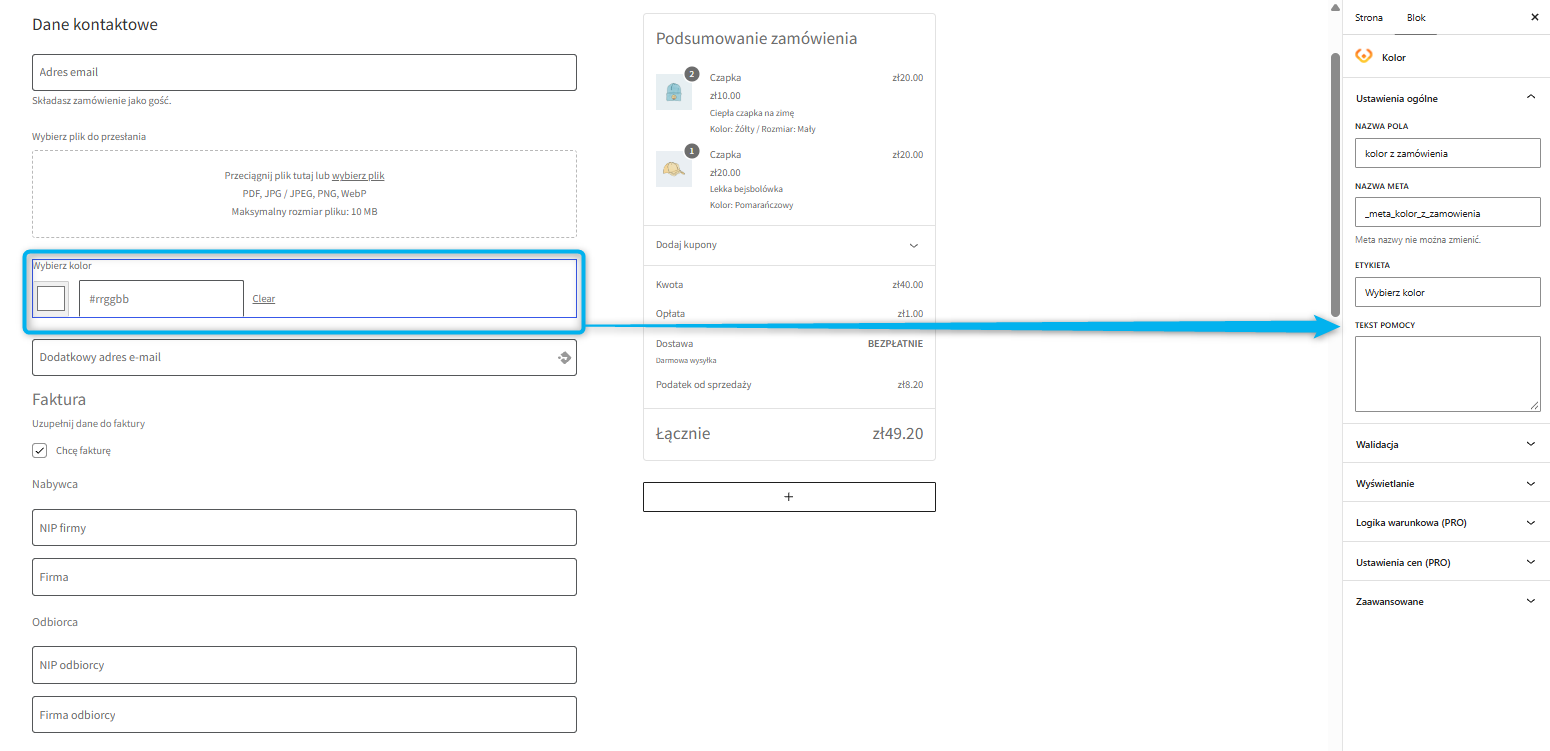Click the Kolor block icon in sidebar
The height and width of the screenshot is (751, 1550).
tap(1364, 57)
